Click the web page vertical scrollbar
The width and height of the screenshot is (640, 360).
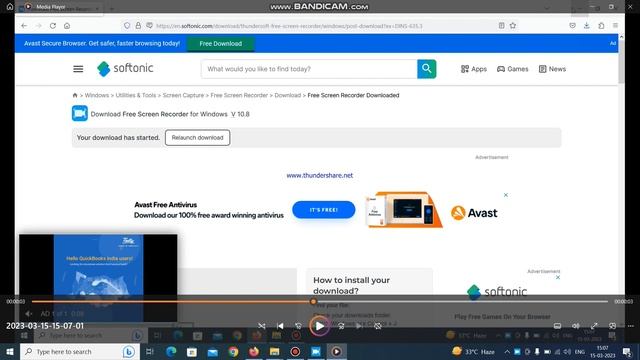pos(621,61)
